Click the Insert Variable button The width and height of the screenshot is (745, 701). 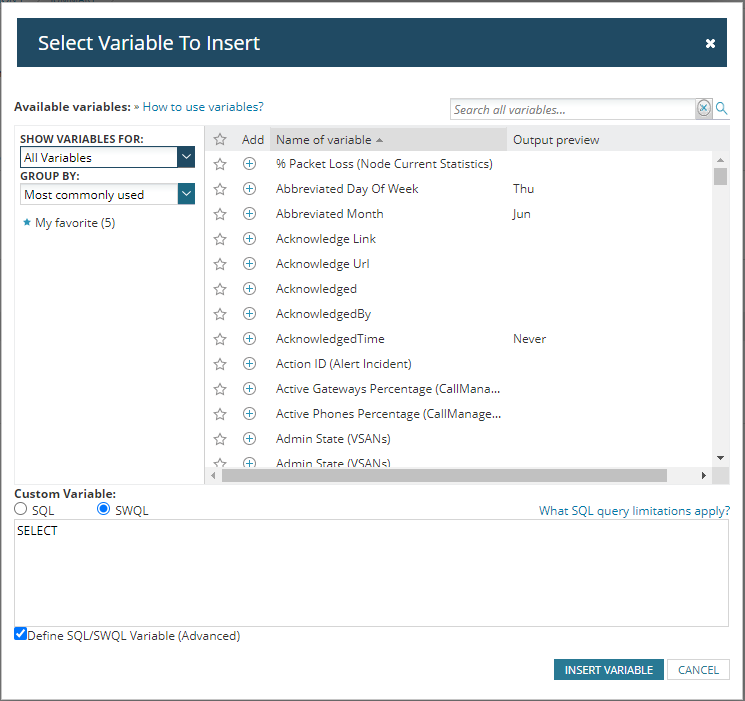[x=608, y=670]
